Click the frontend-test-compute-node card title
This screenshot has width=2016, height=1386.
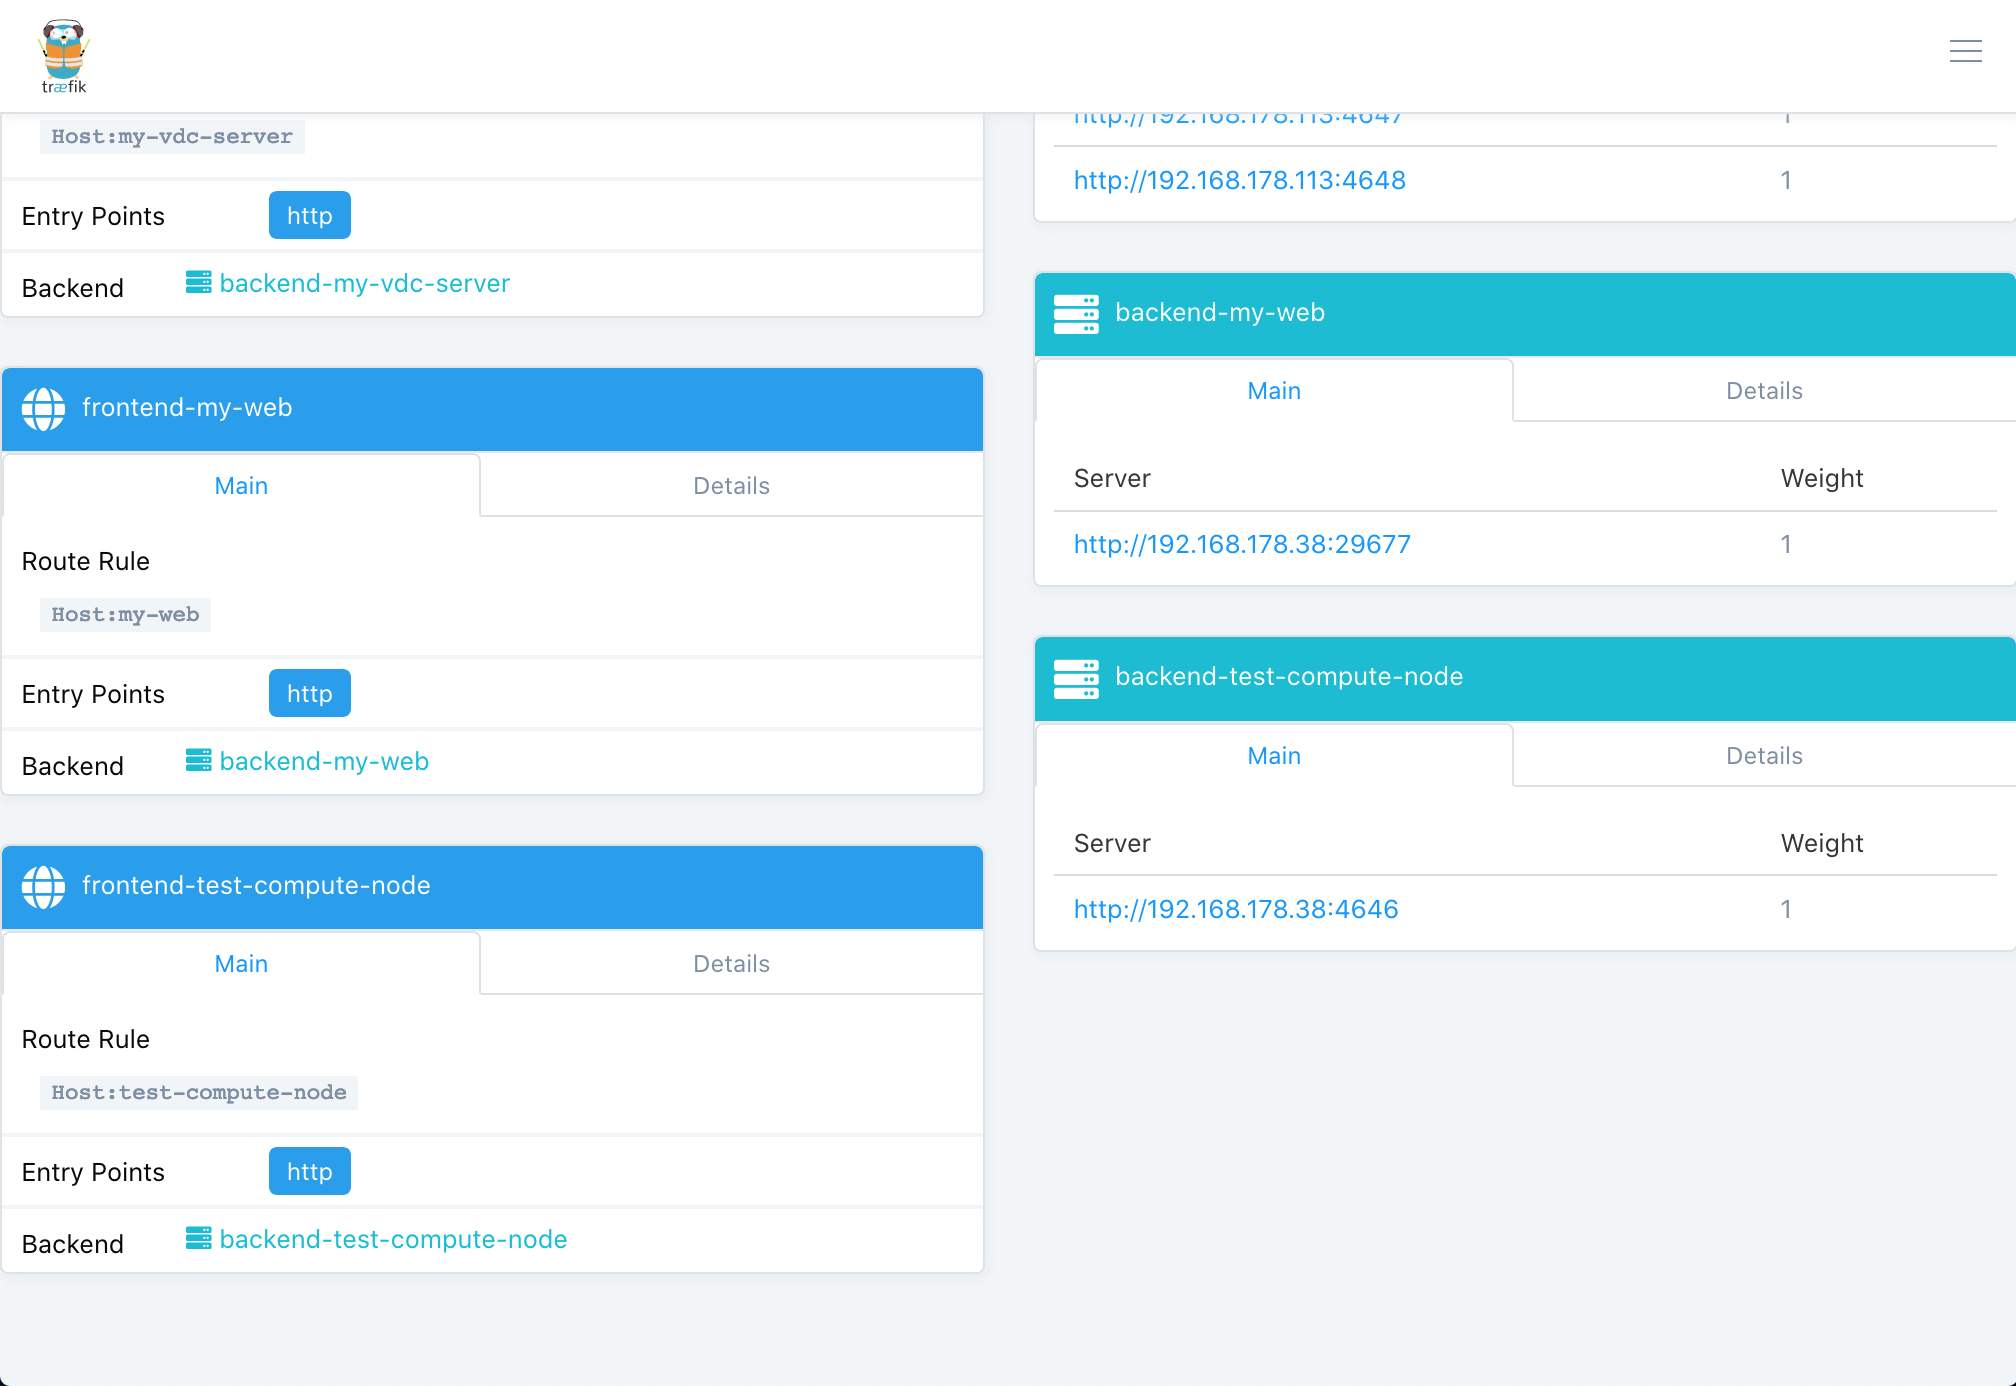tap(256, 886)
